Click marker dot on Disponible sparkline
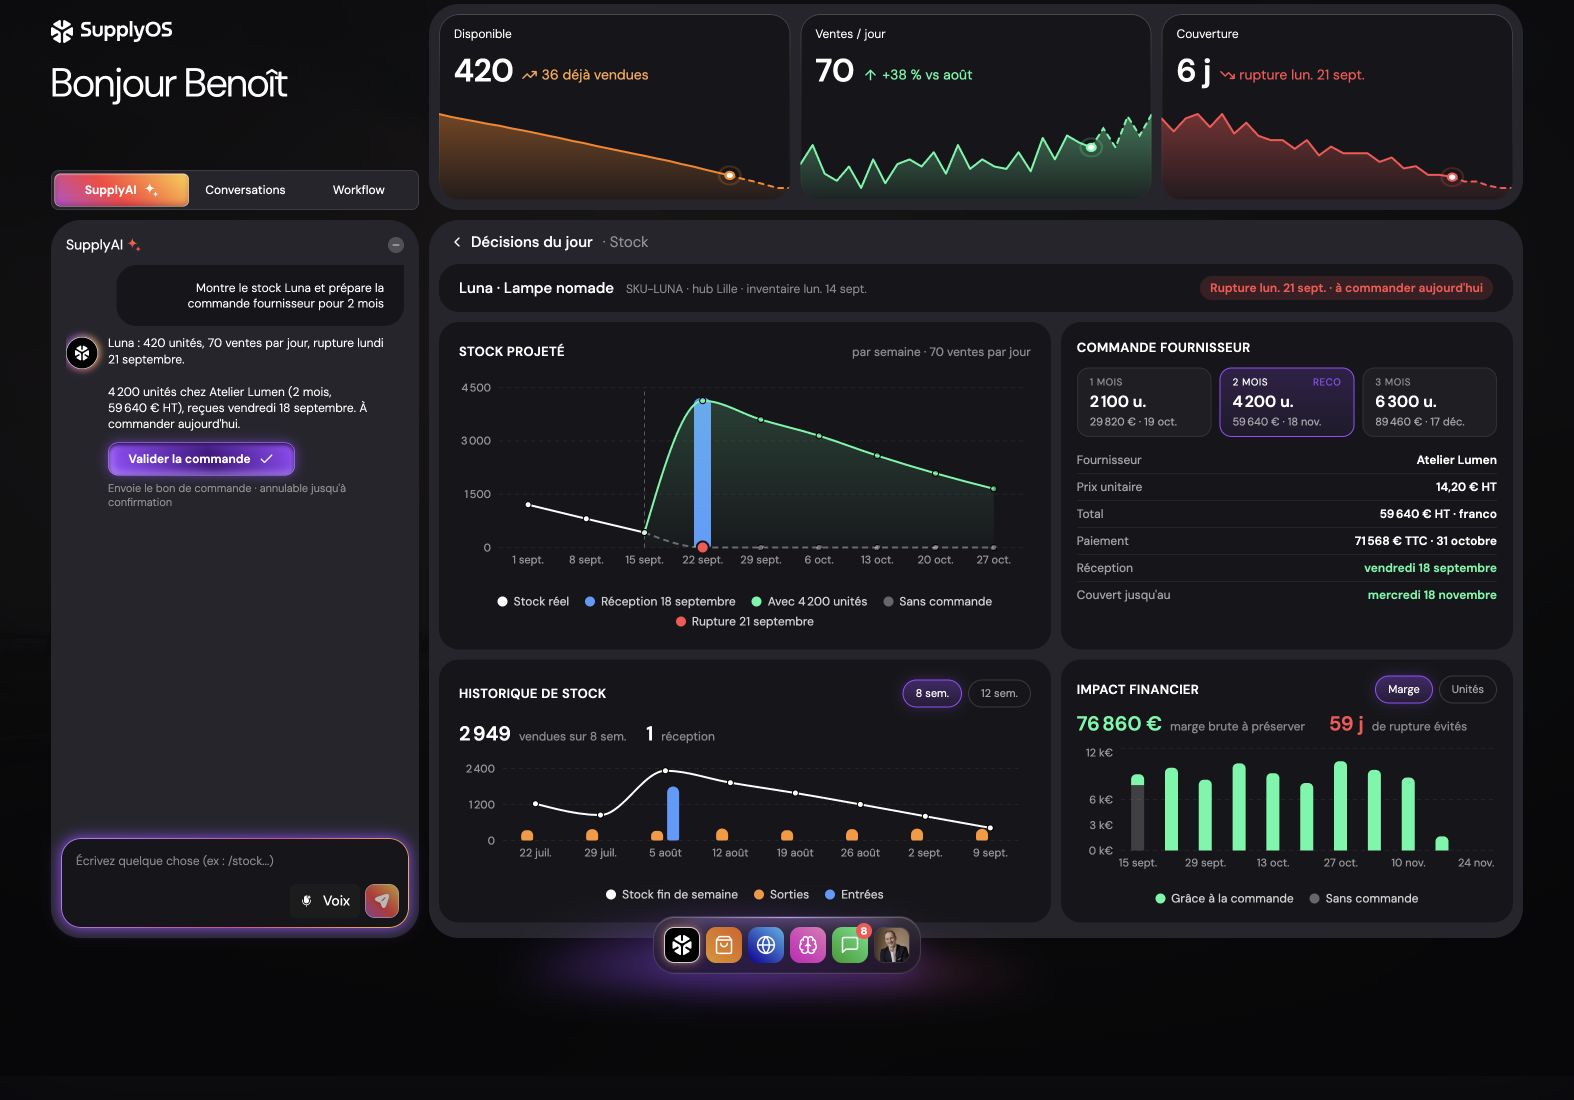Image resolution: width=1574 pixels, height=1100 pixels. point(730,175)
